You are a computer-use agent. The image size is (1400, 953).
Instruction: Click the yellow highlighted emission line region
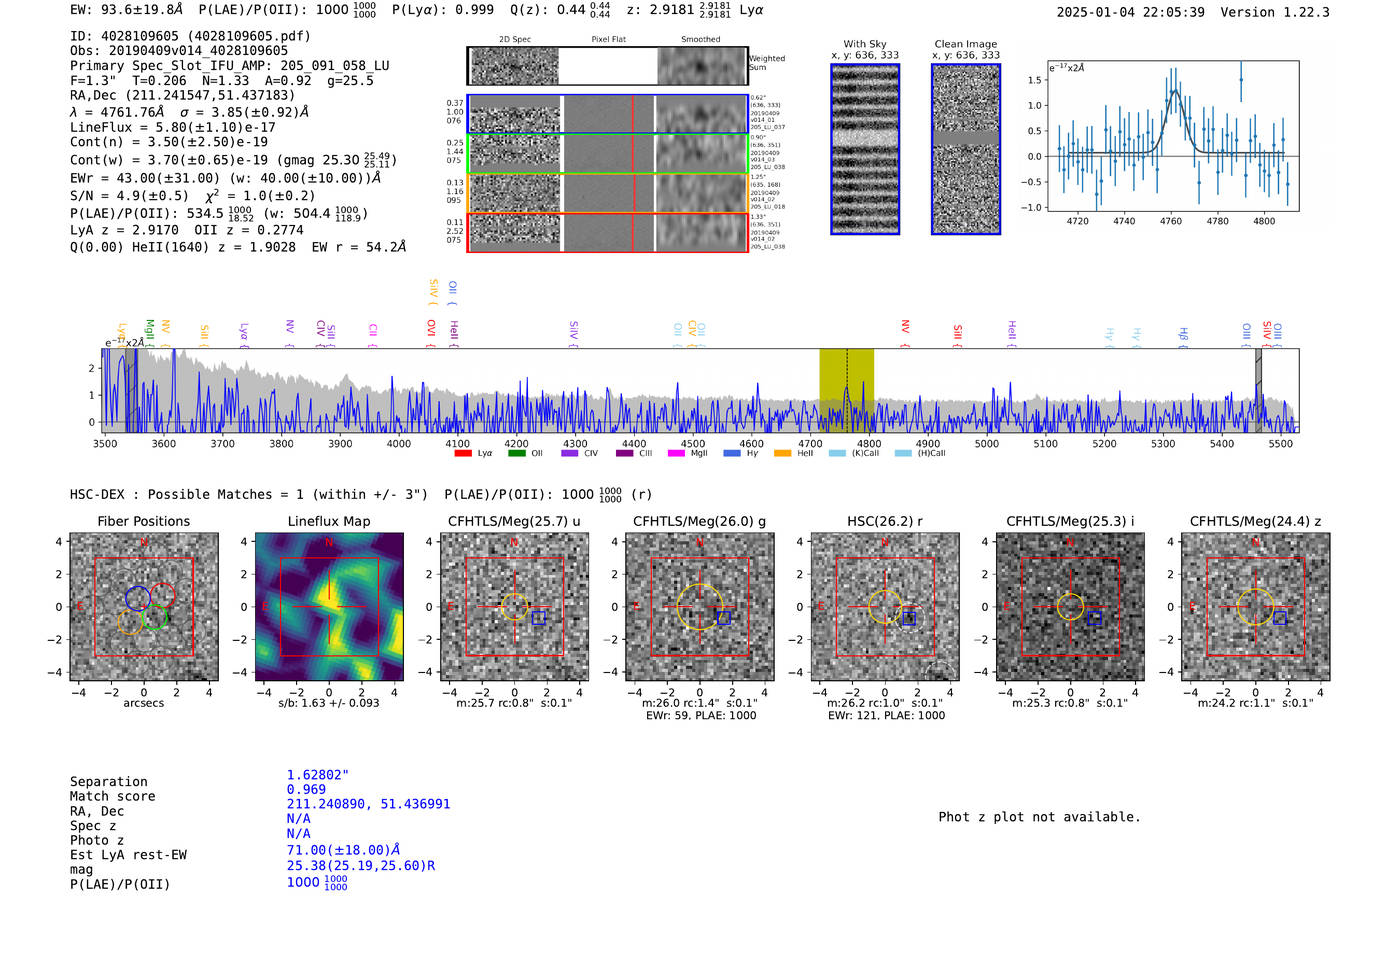847,390
